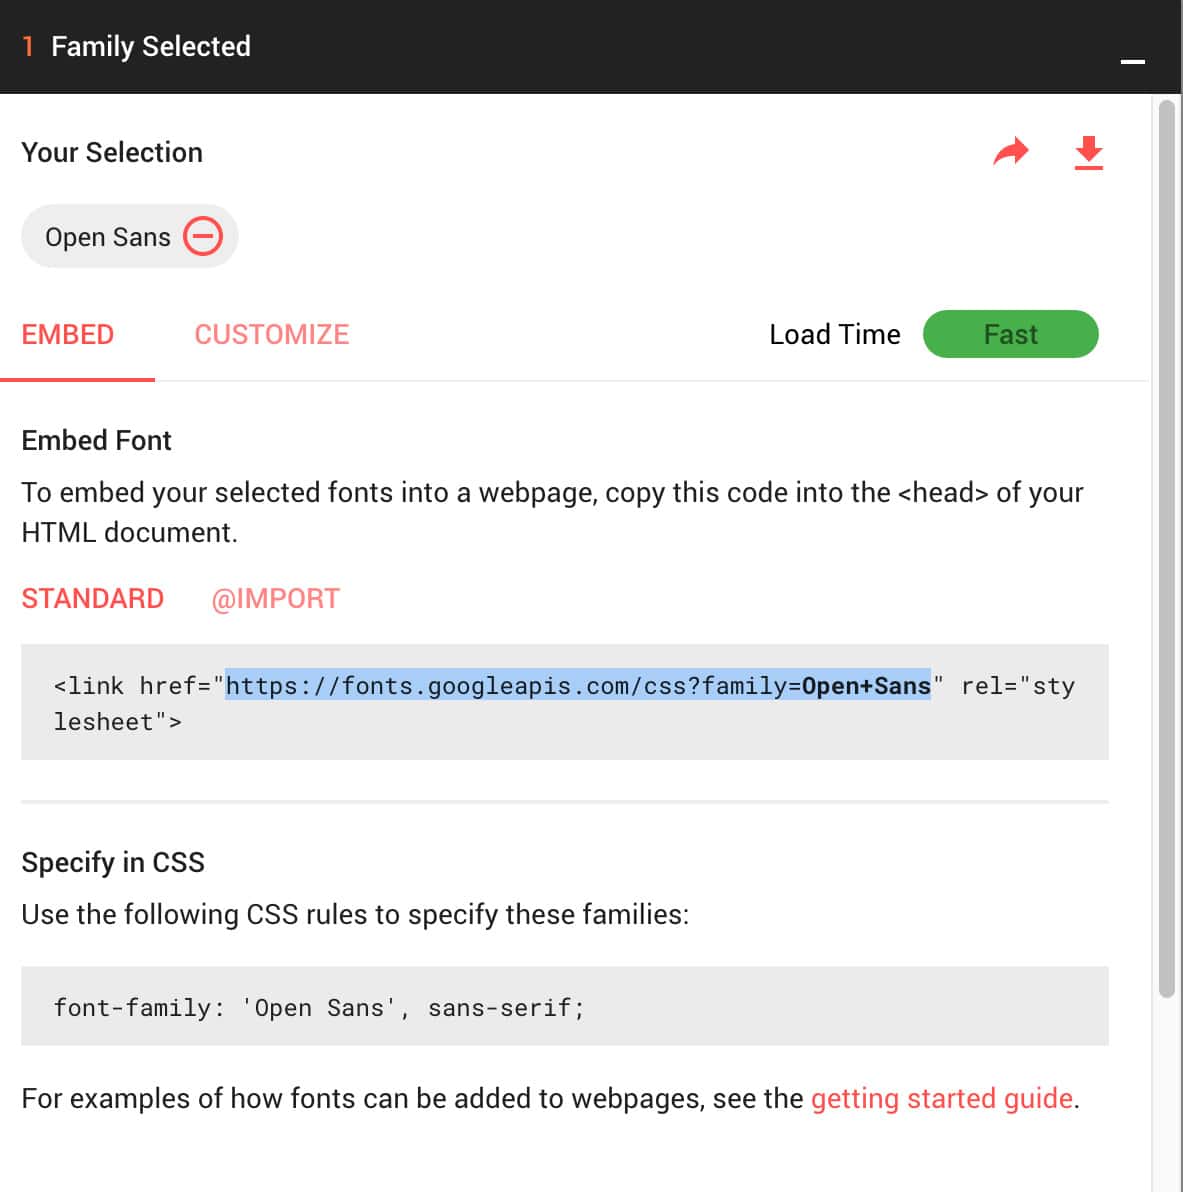Open the @IMPORT embed option
1183x1192 pixels.
click(276, 598)
